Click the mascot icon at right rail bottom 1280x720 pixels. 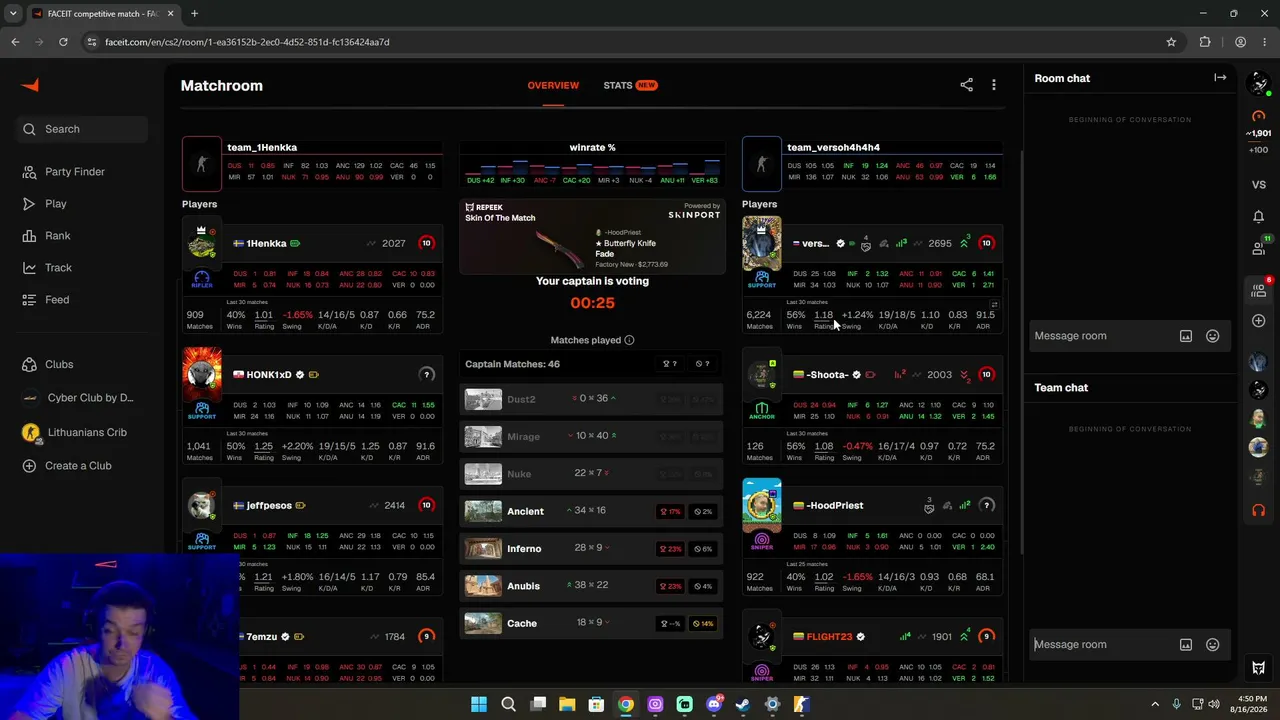click(1259, 668)
